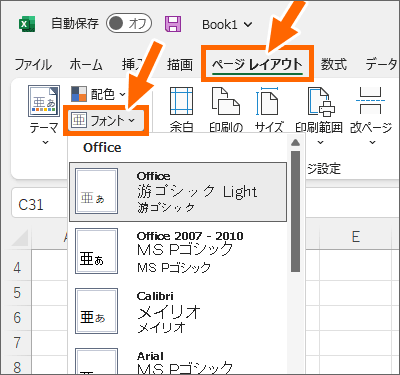Select row 8 header
This screenshot has width=400, height=375.
point(17,366)
